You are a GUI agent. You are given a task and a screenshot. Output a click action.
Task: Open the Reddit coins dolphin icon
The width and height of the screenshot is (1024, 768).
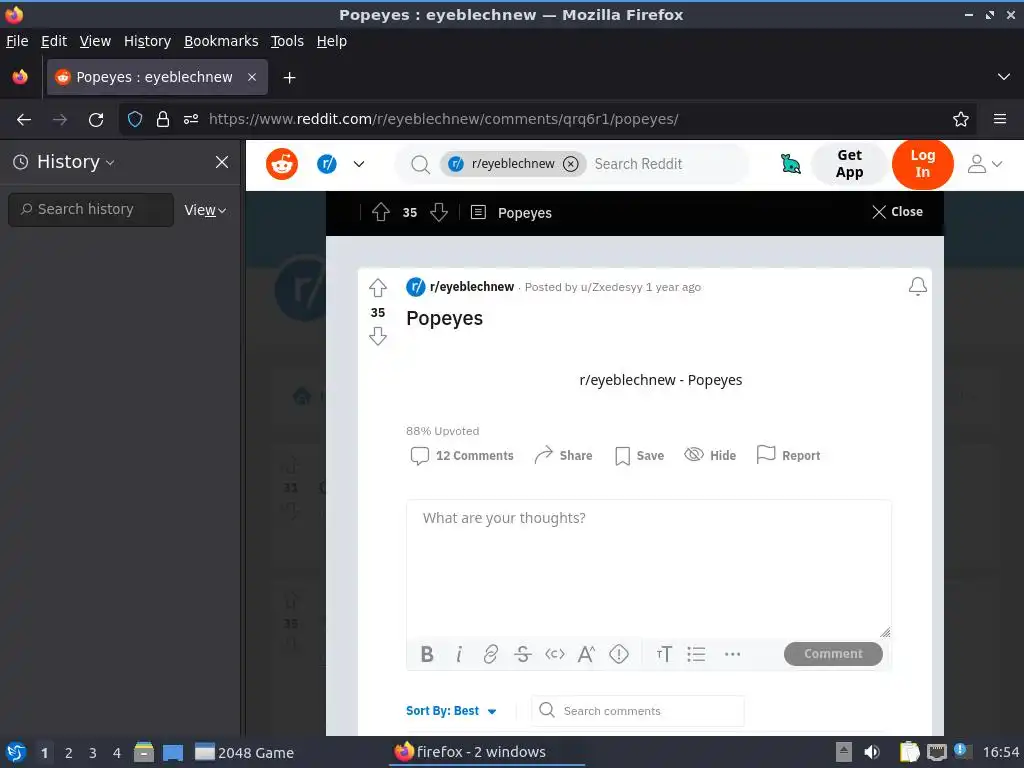pos(790,164)
